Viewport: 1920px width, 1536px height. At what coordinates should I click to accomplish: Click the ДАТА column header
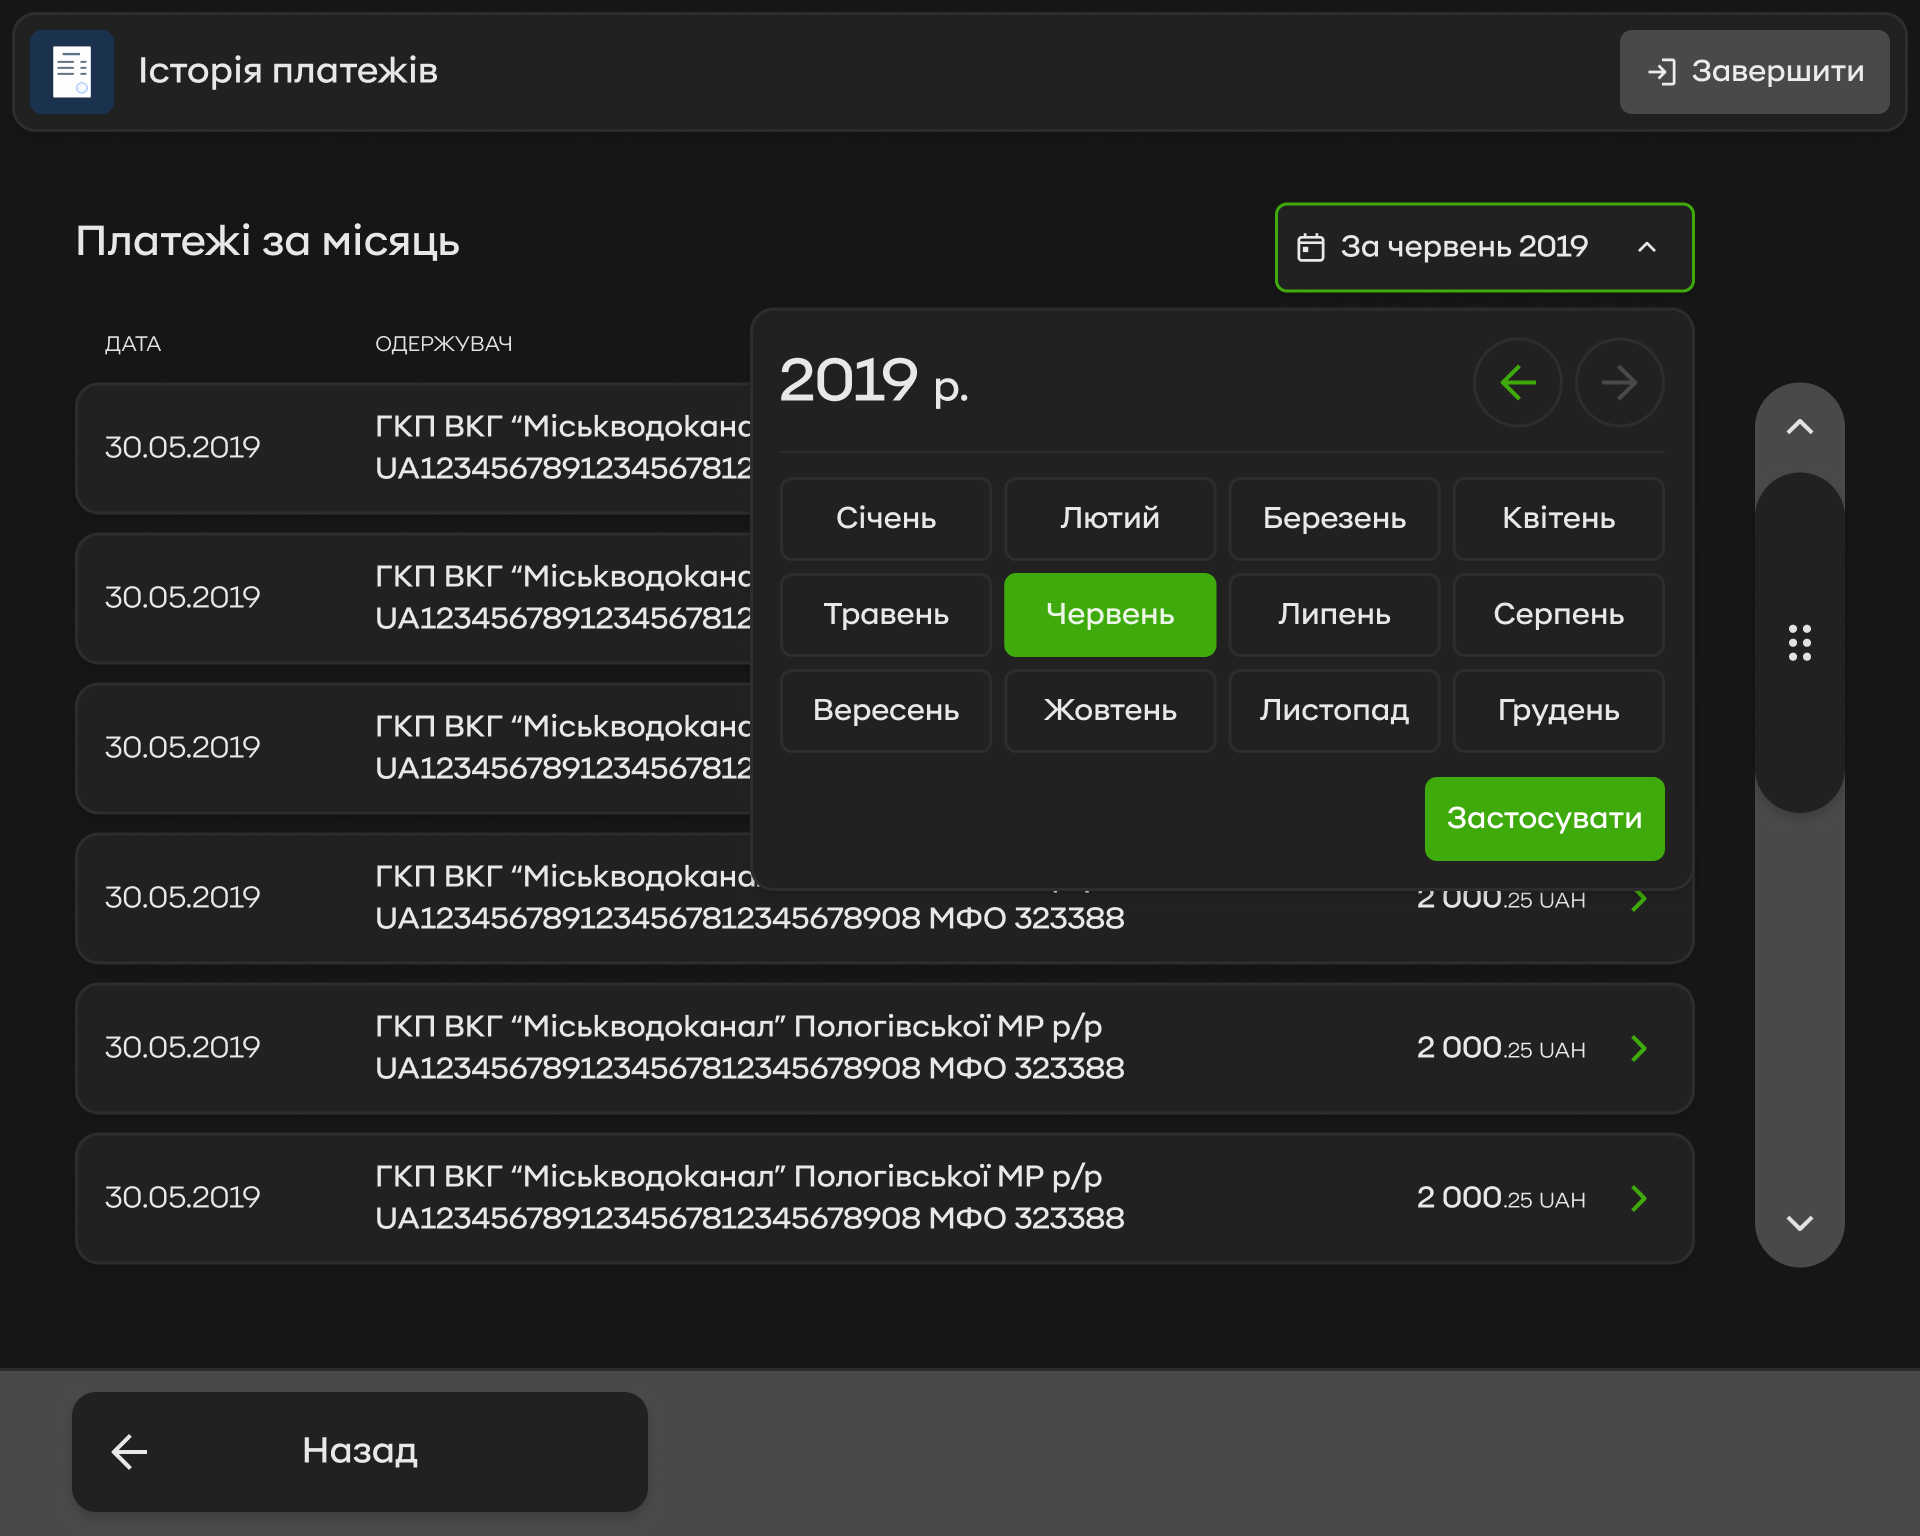pyautogui.click(x=133, y=344)
